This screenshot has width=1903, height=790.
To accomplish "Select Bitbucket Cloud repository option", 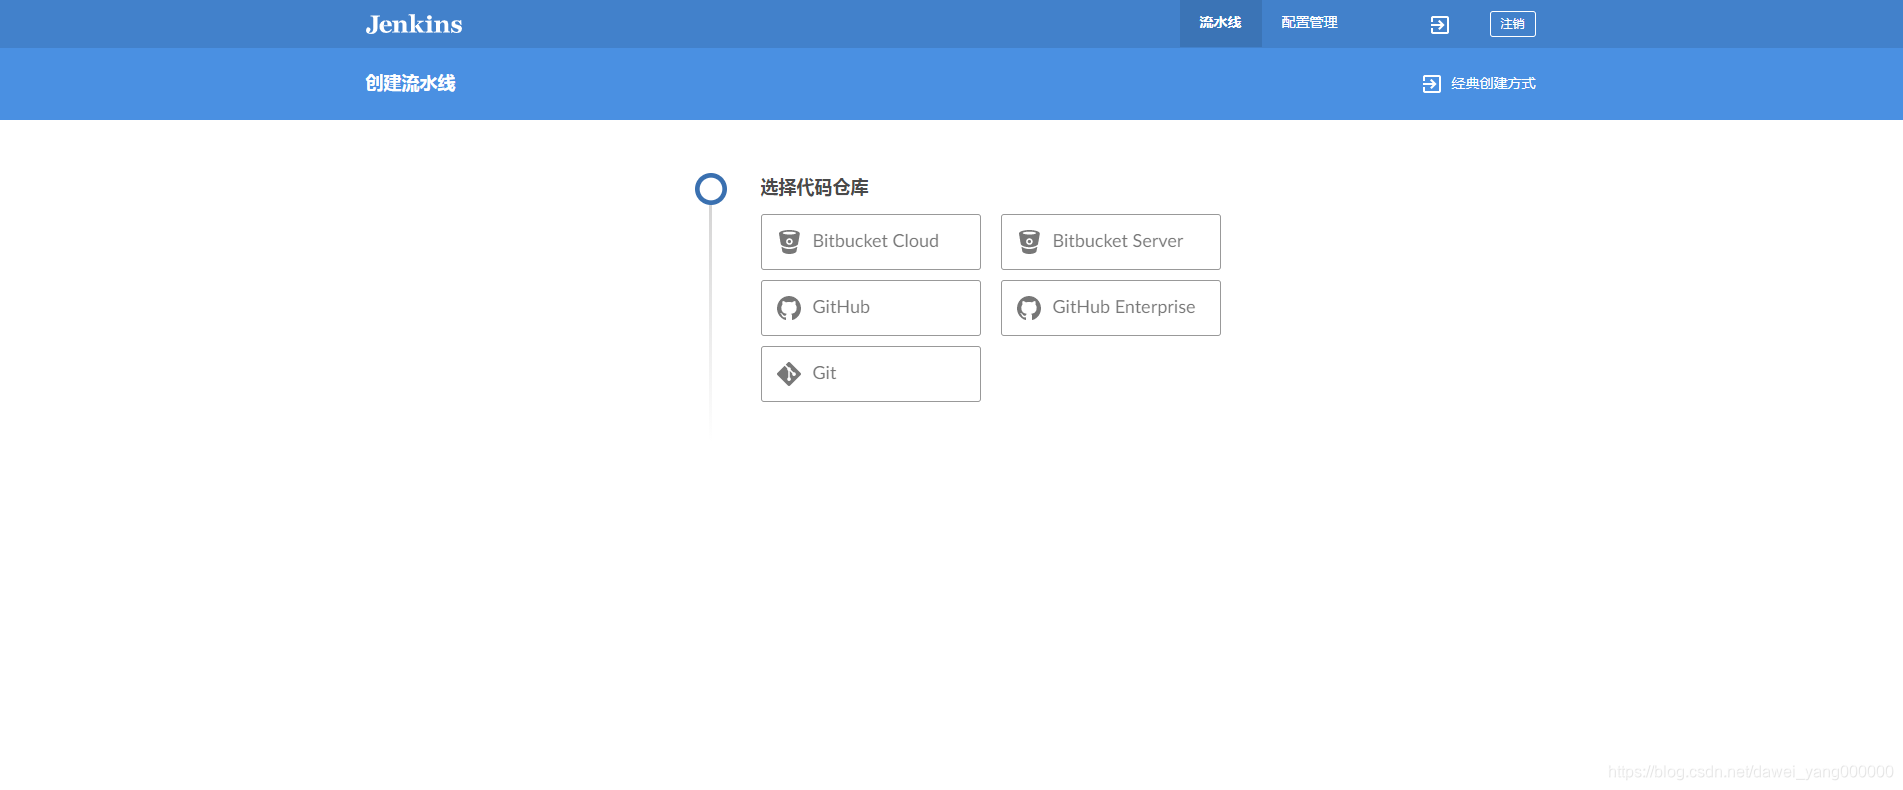I will click(871, 242).
